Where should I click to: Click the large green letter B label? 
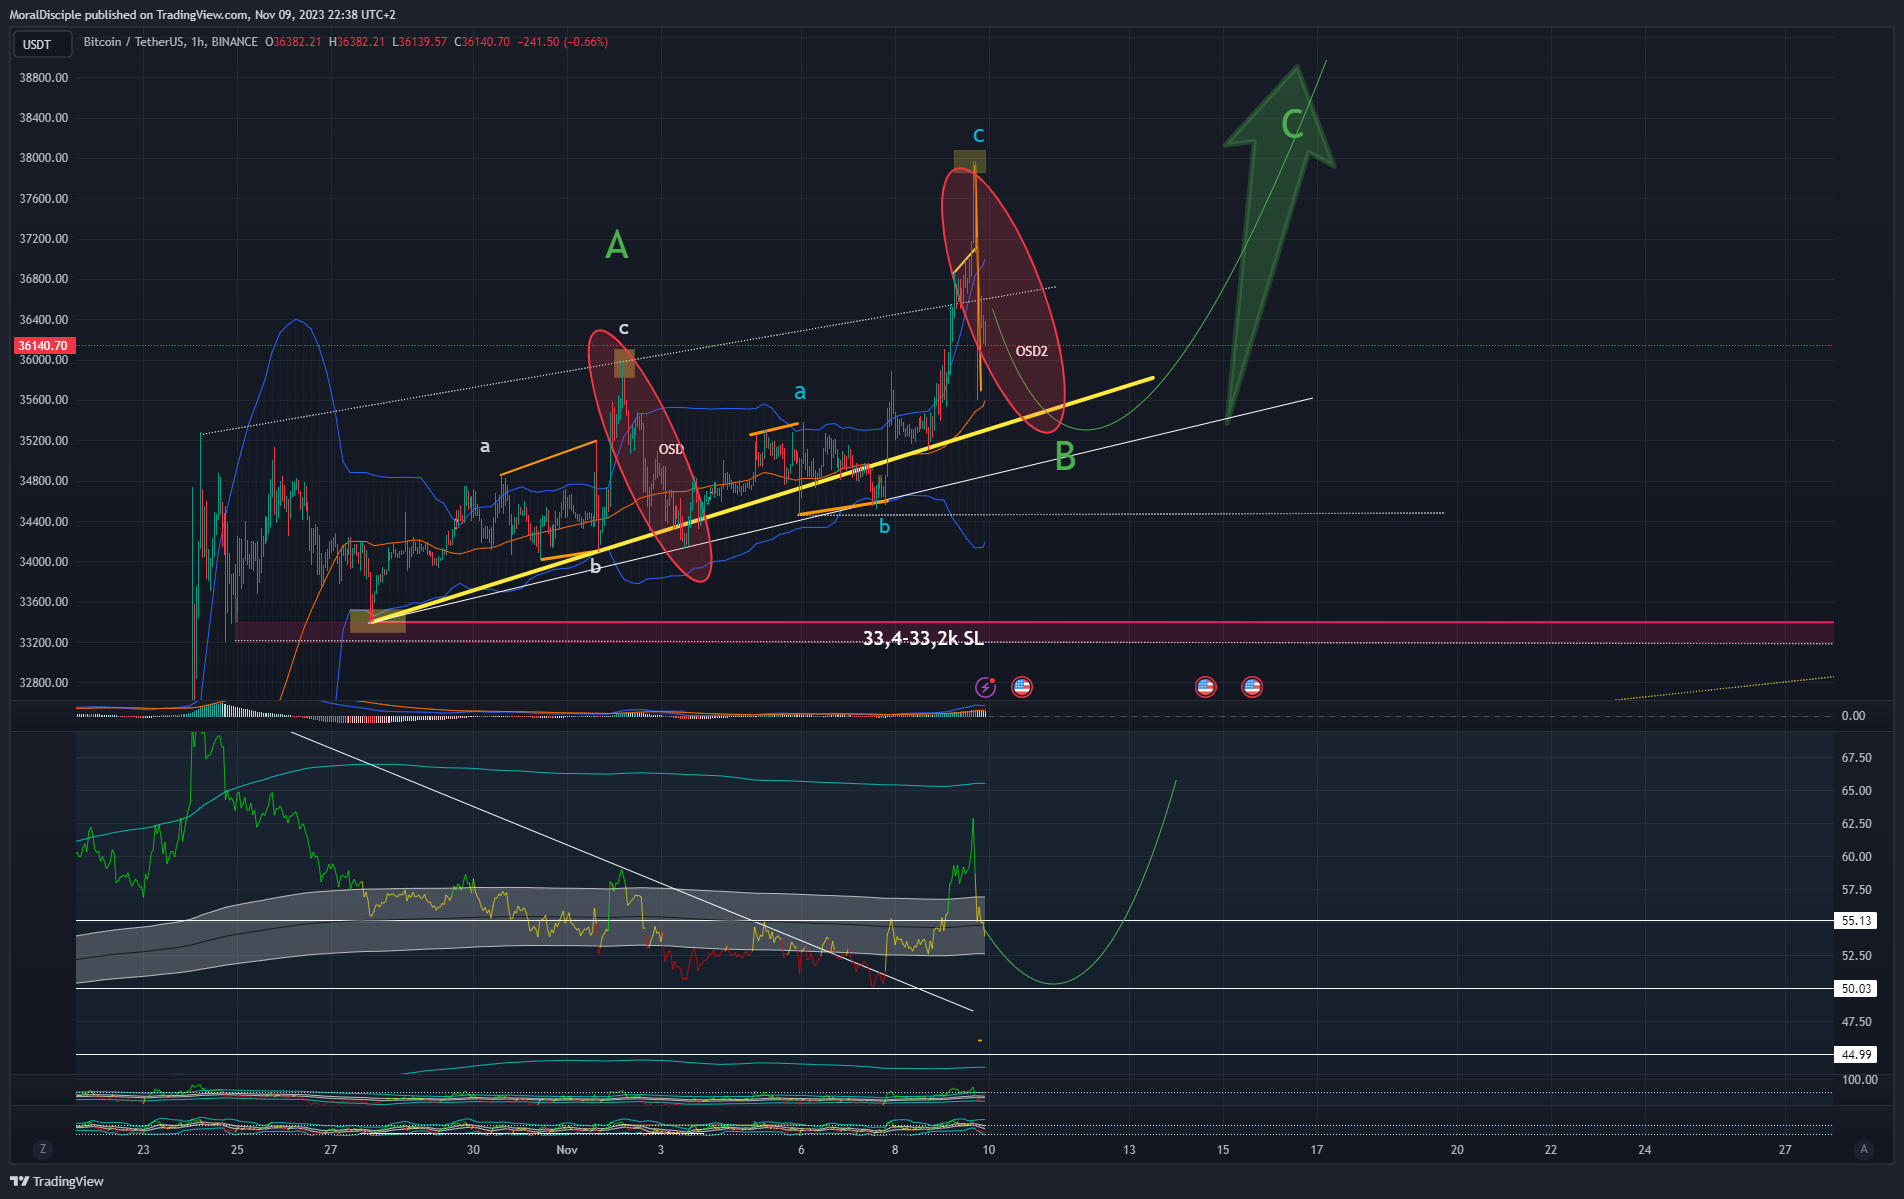click(1065, 457)
